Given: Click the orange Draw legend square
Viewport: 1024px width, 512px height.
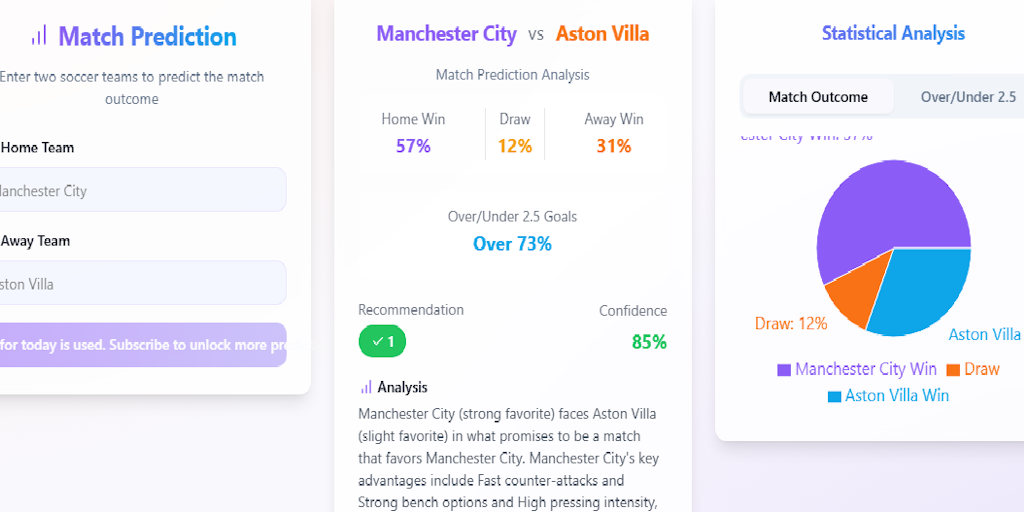Looking at the screenshot, I should pyautogui.click(x=953, y=370).
